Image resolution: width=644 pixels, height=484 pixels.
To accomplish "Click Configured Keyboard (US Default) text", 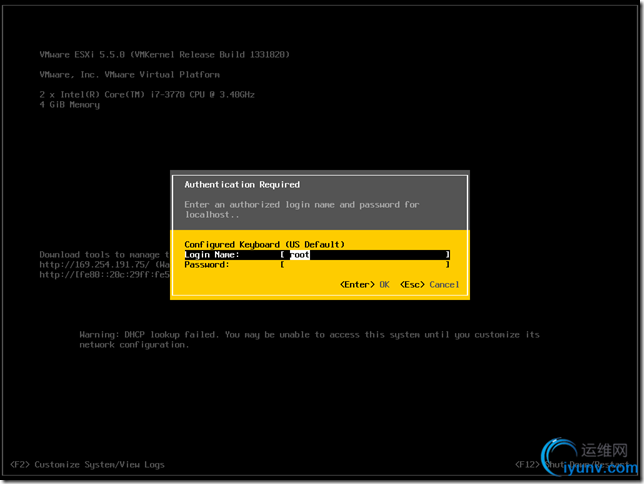I will click(264, 244).
